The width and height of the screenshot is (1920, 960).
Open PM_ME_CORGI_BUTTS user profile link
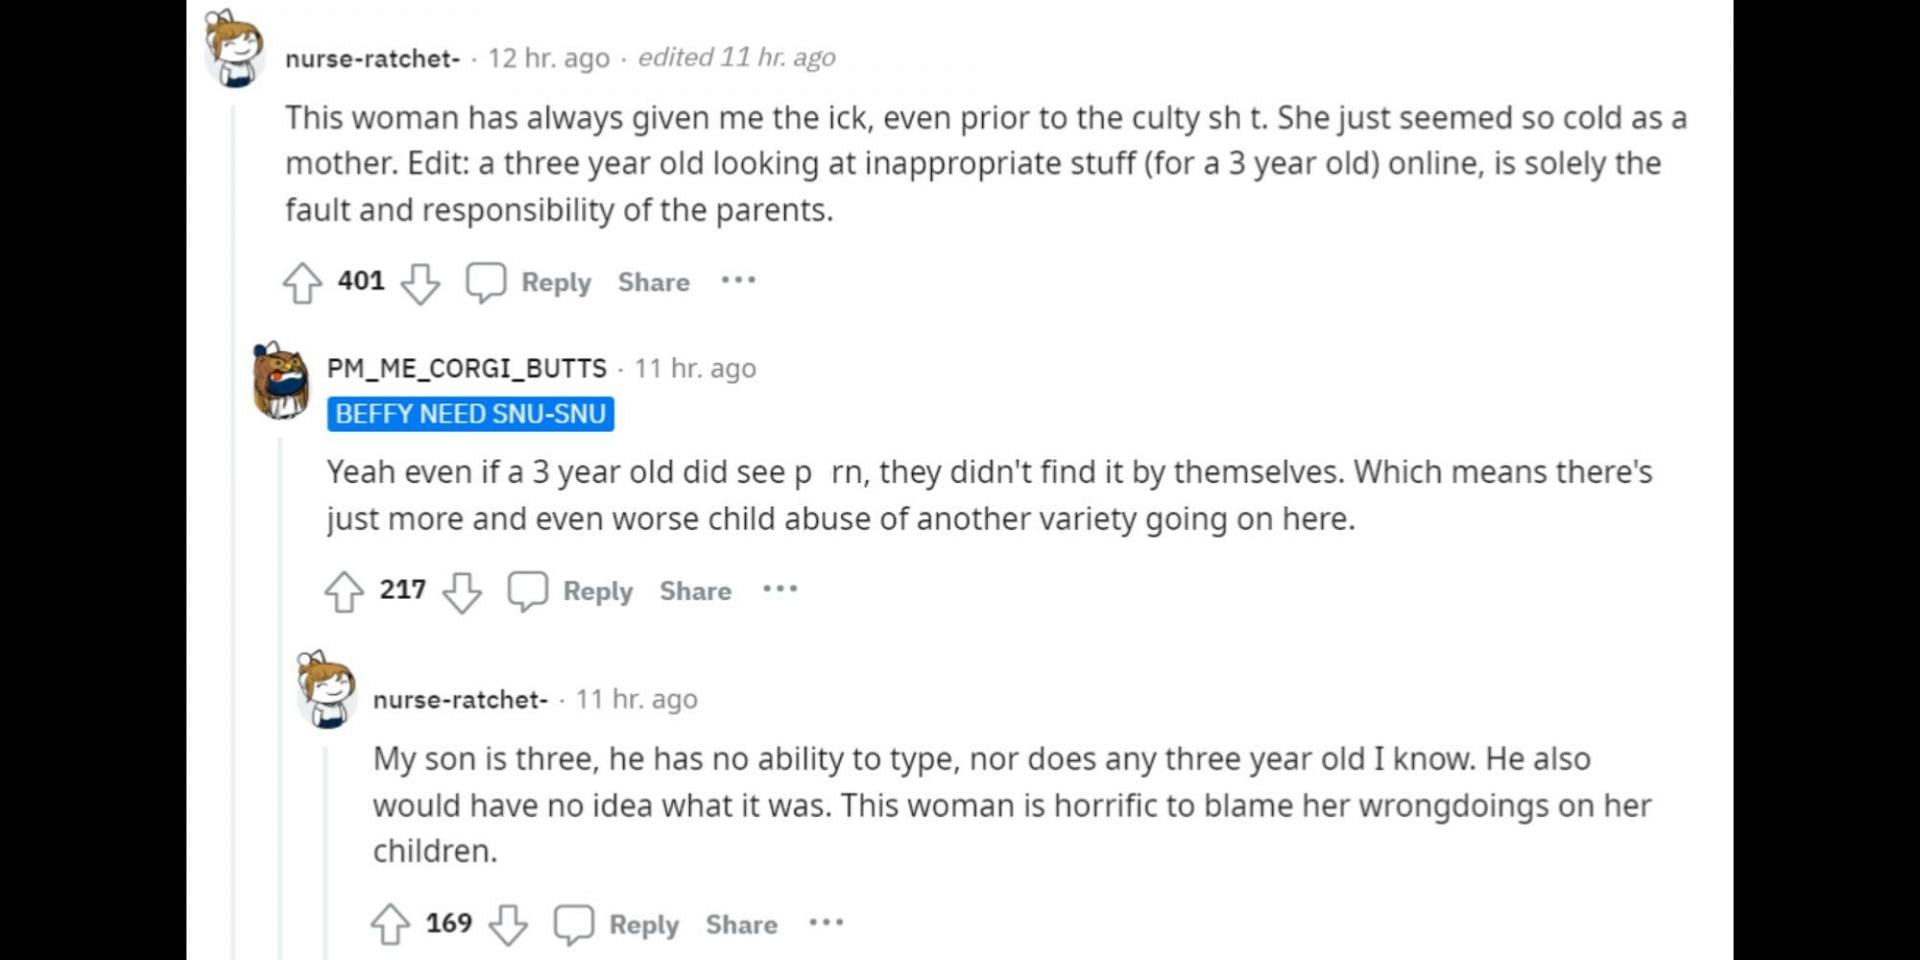click(467, 368)
